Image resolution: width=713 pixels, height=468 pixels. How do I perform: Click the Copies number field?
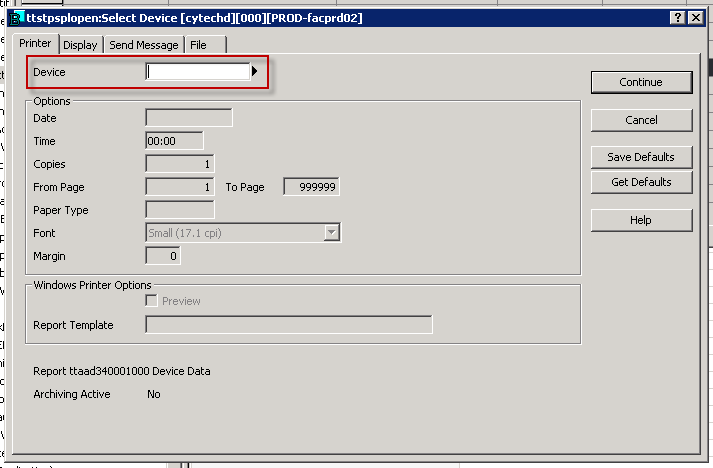180,164
